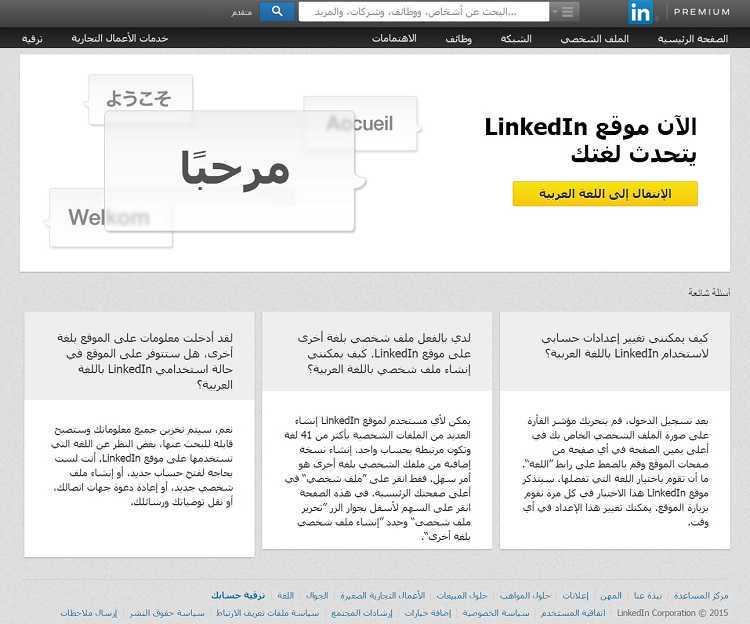Open the الشبكة network menu
The height and width of the screenshot is (624, 750).
point(516,38)
